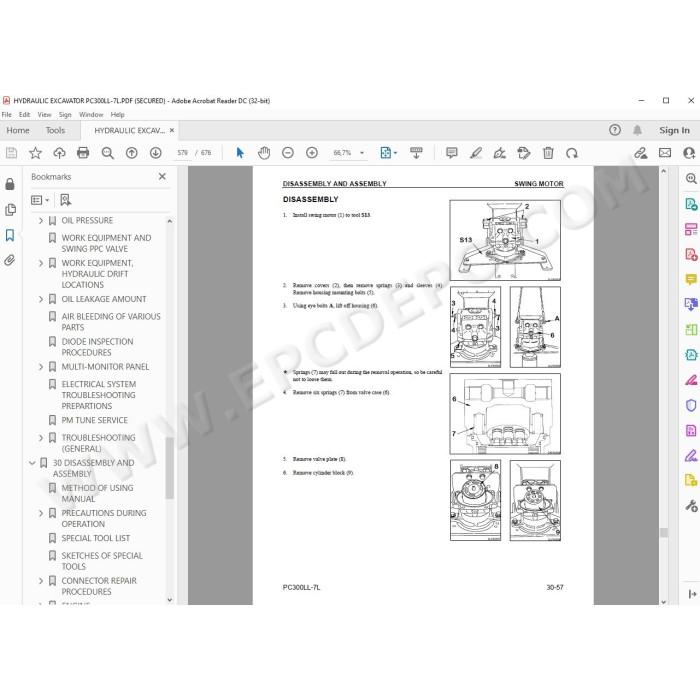This screenshot has width=700, height=700.
Task: Open the Attachments paperclip panel
Action: [10, 260]
